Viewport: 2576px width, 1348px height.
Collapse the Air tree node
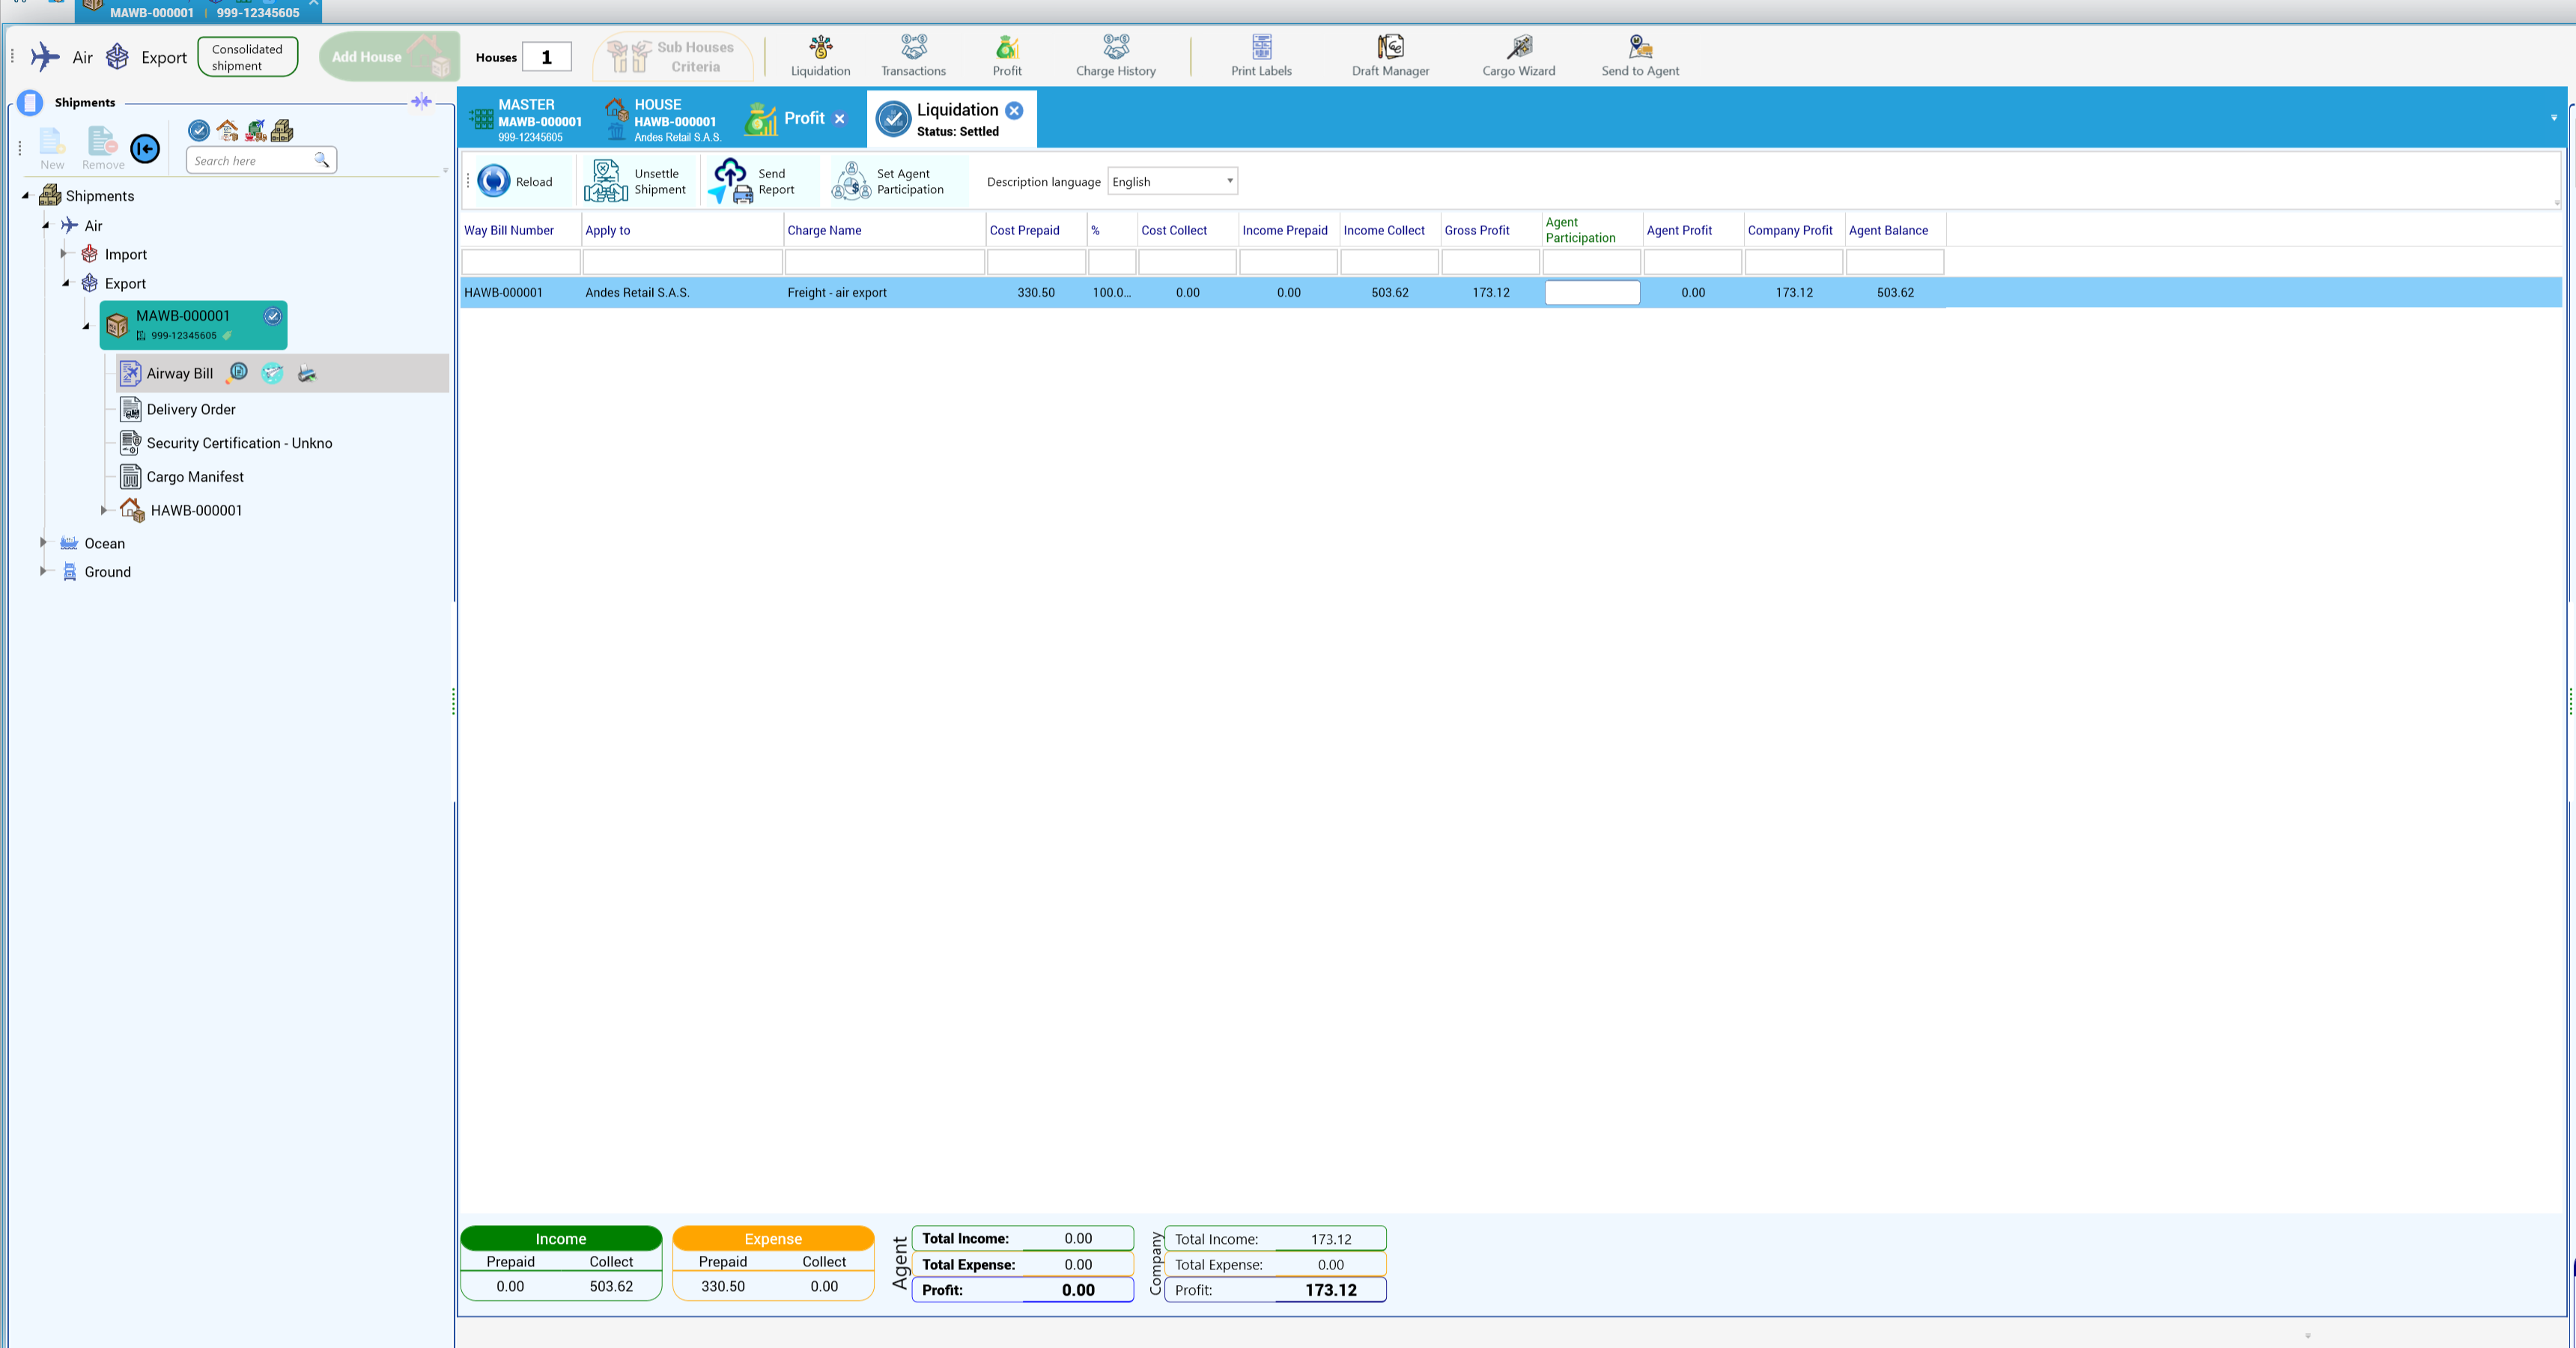pyautogui.click(x=46, y=225)
